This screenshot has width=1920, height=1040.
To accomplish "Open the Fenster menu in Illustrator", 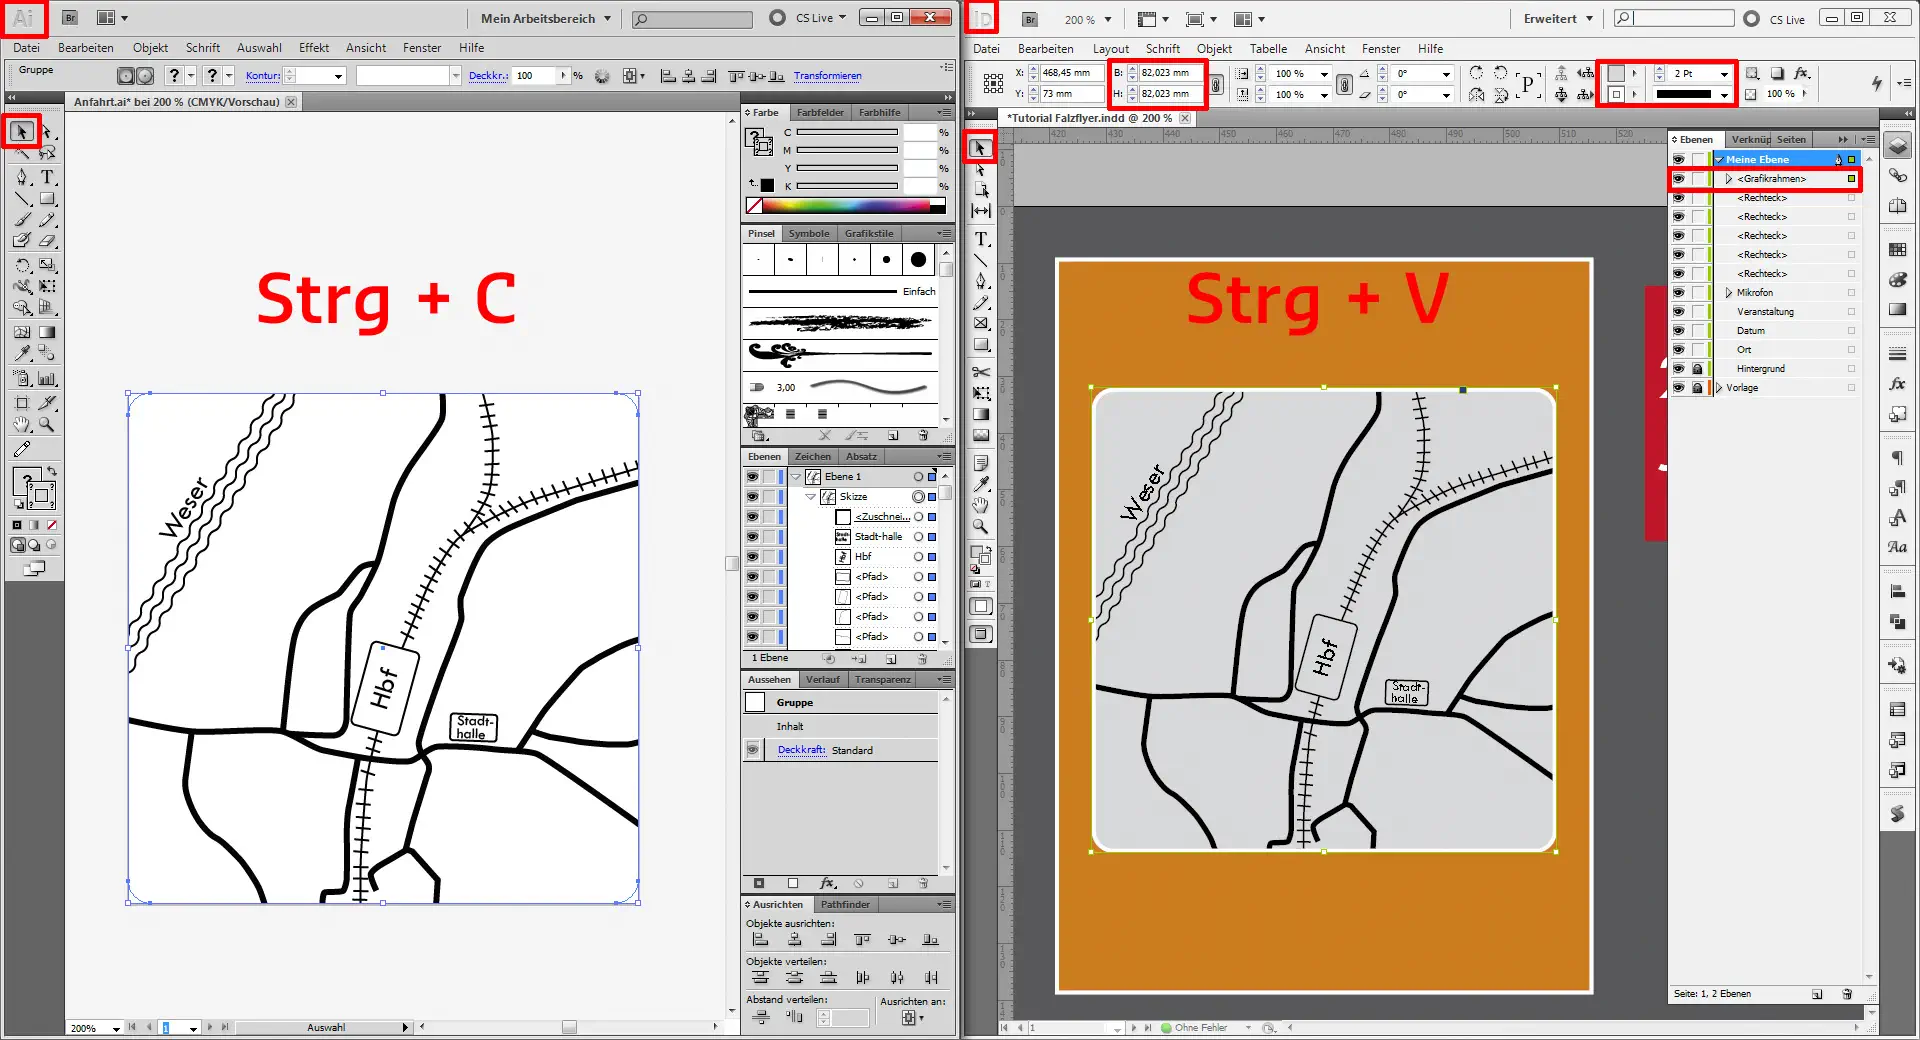I will point(421,47).
